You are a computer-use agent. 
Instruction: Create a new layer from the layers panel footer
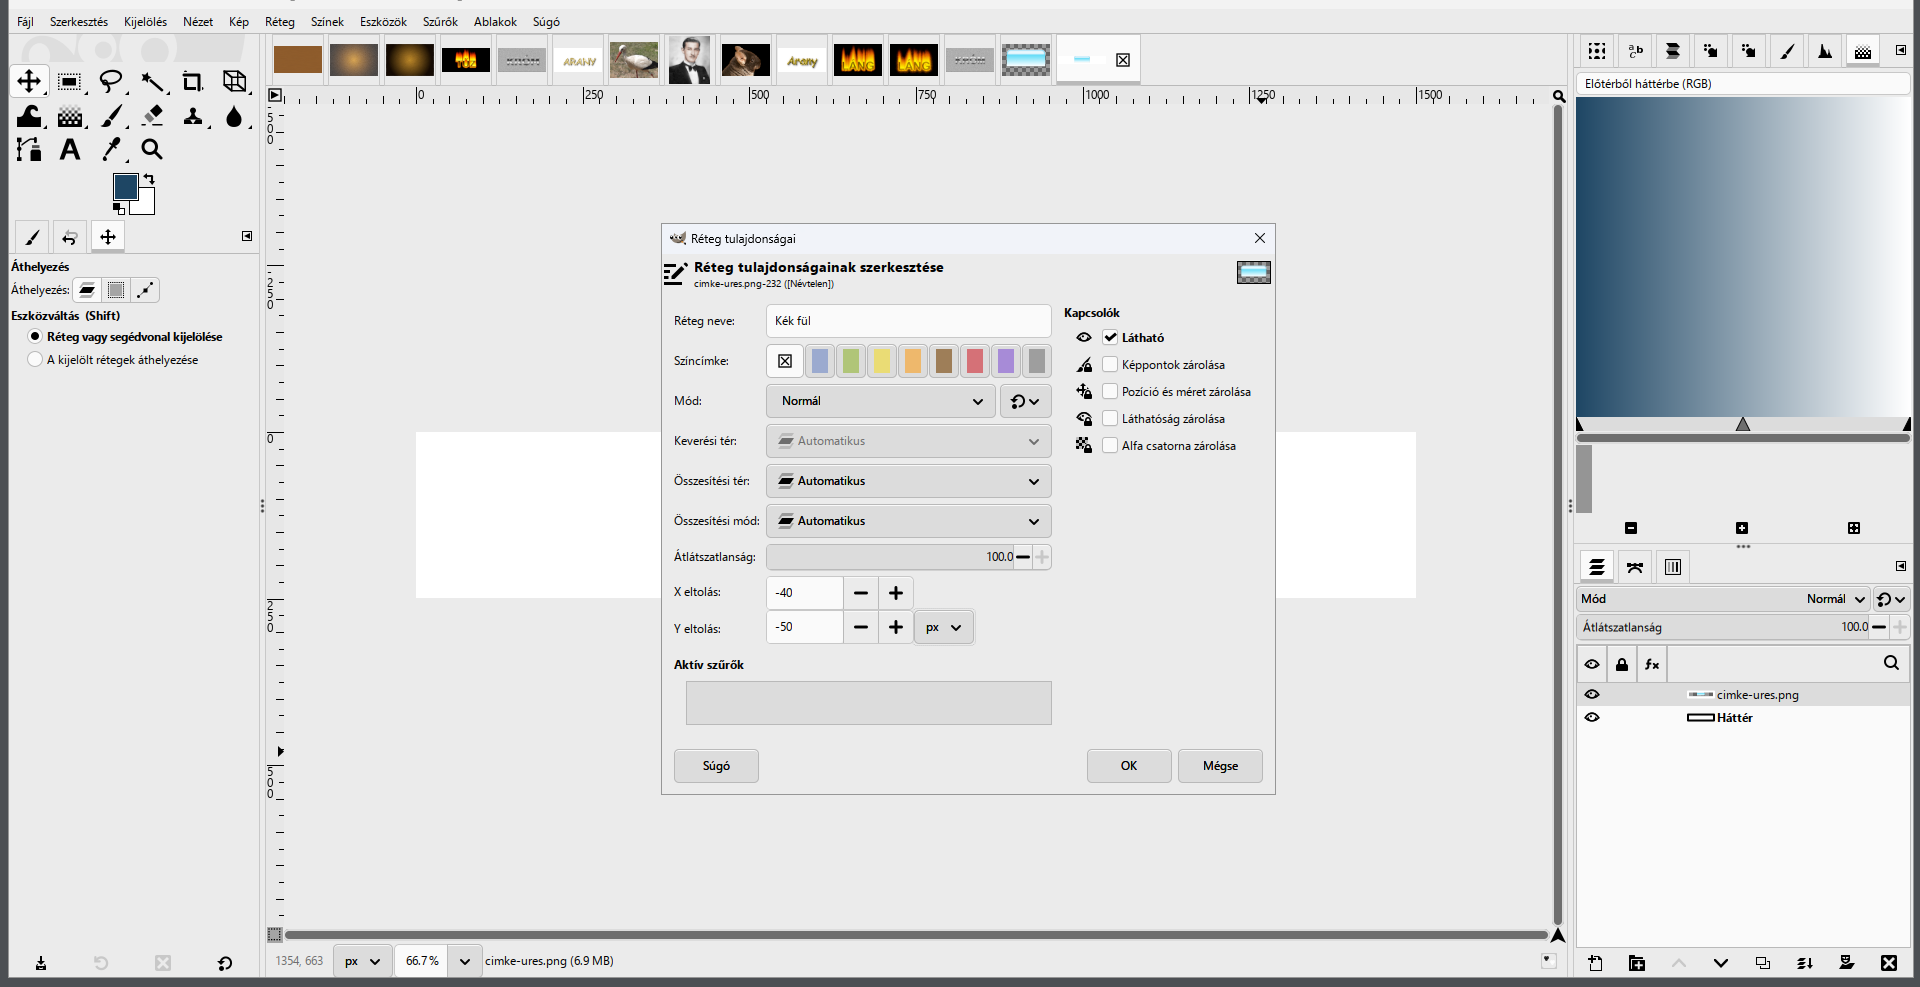click(x=1595, y=963)
